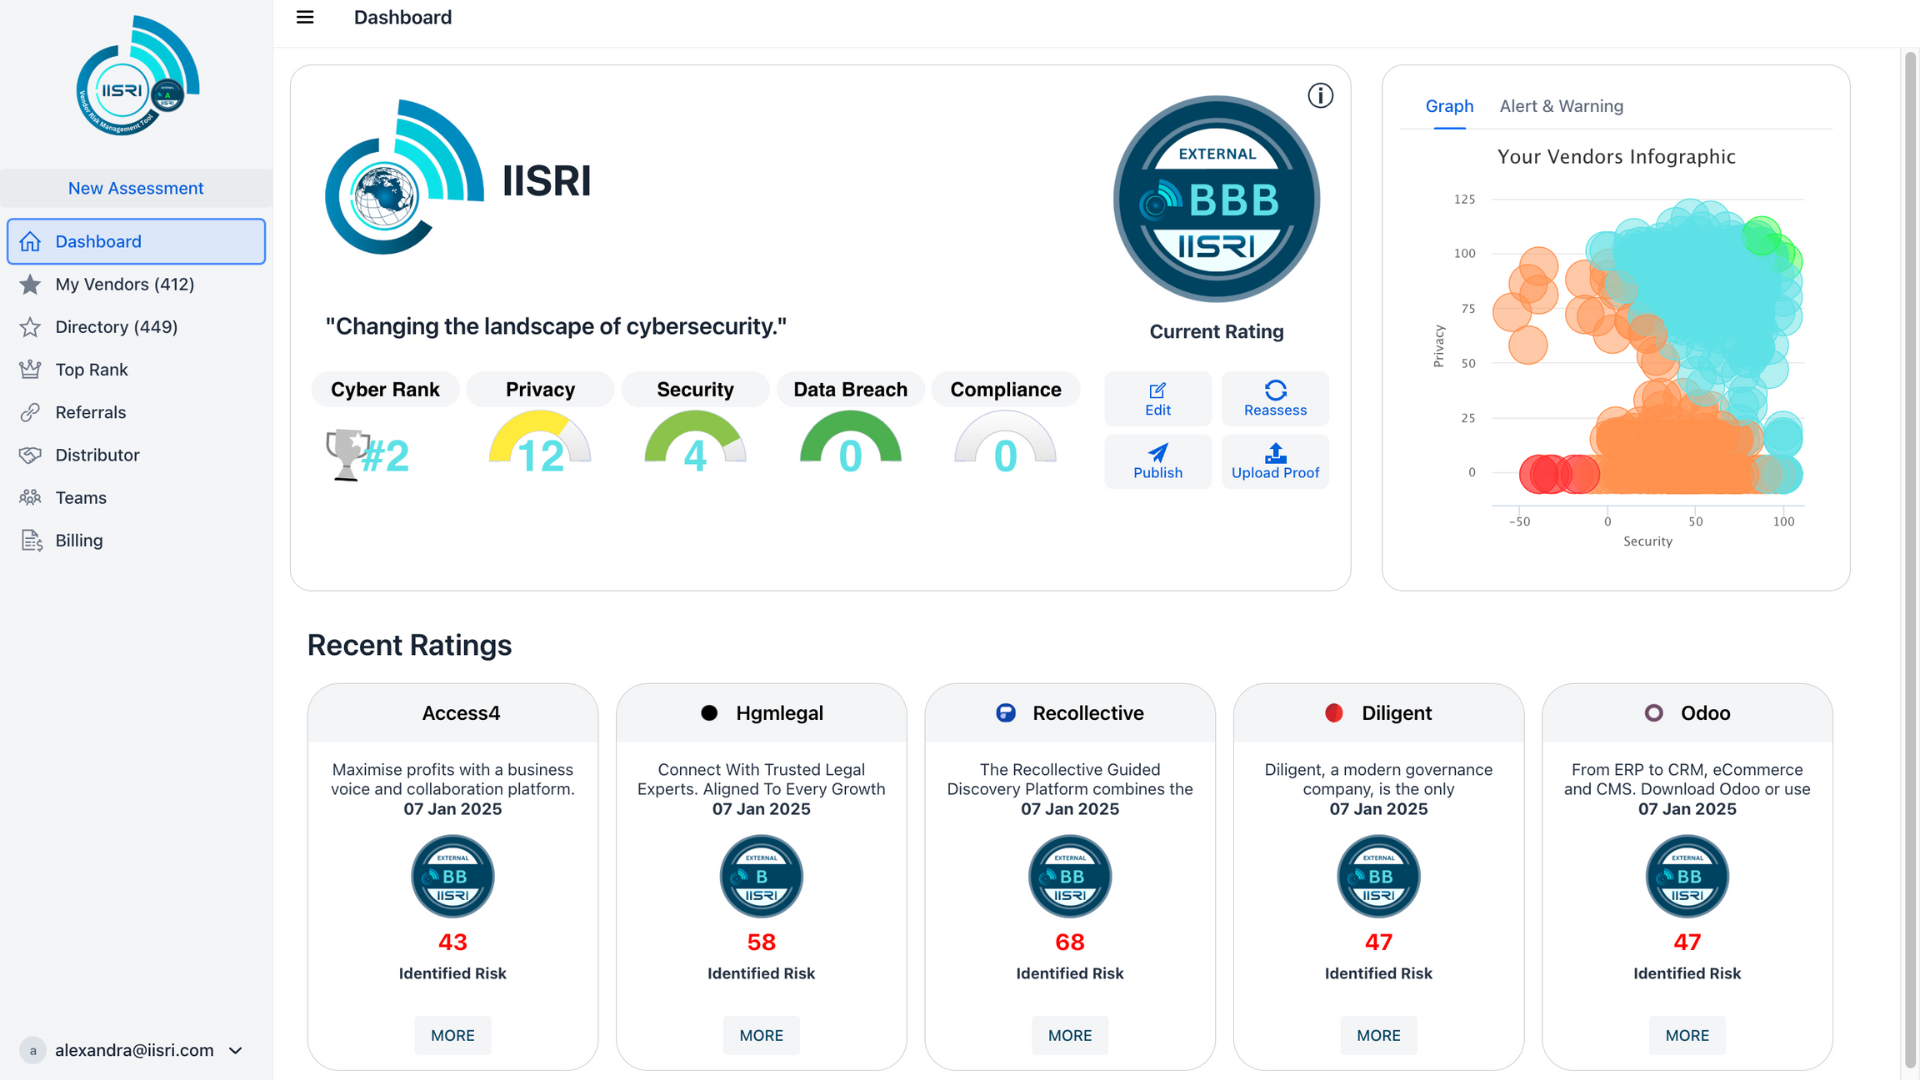This screenshot has height=1080, width=1920.
Task: Select the Security score label
Action: (695, 389)
